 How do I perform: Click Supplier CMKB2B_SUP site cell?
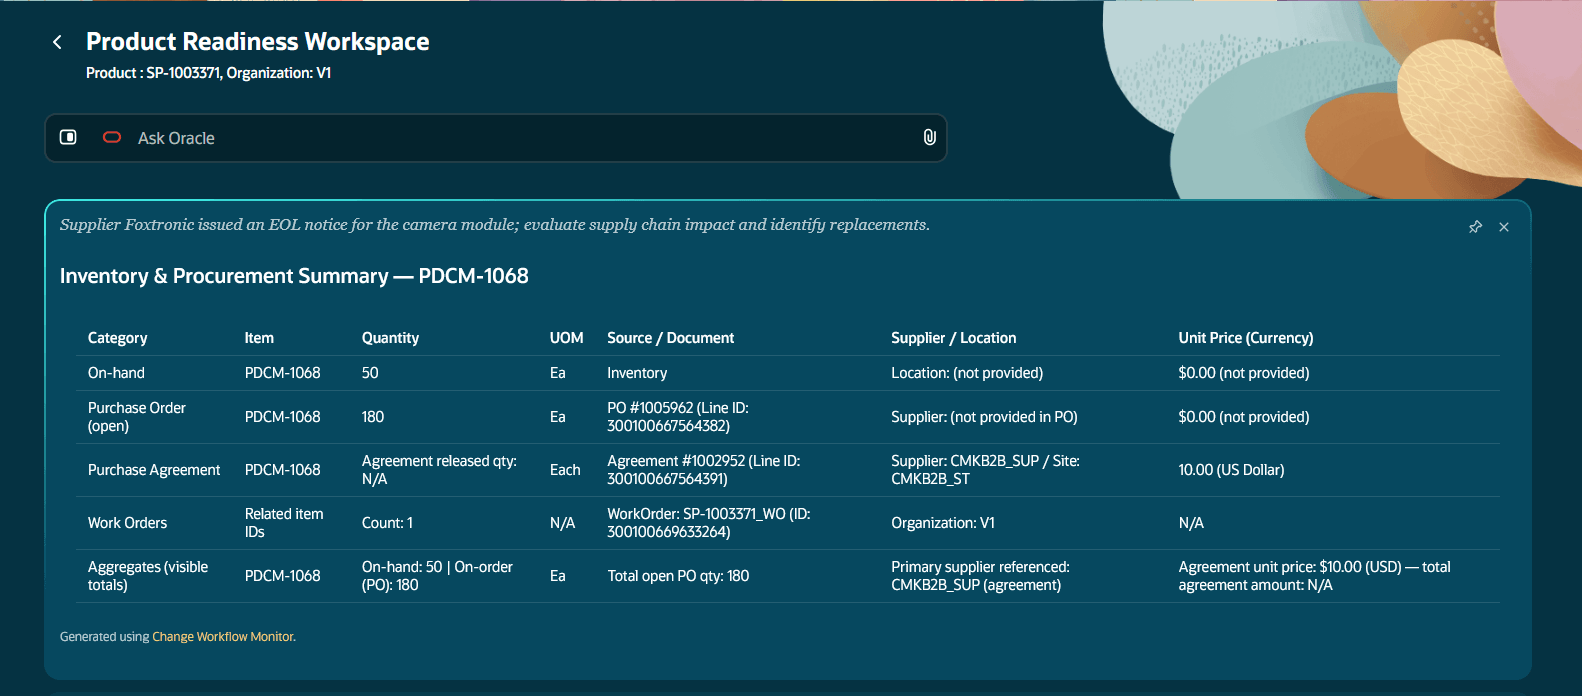tap(985, 470)
